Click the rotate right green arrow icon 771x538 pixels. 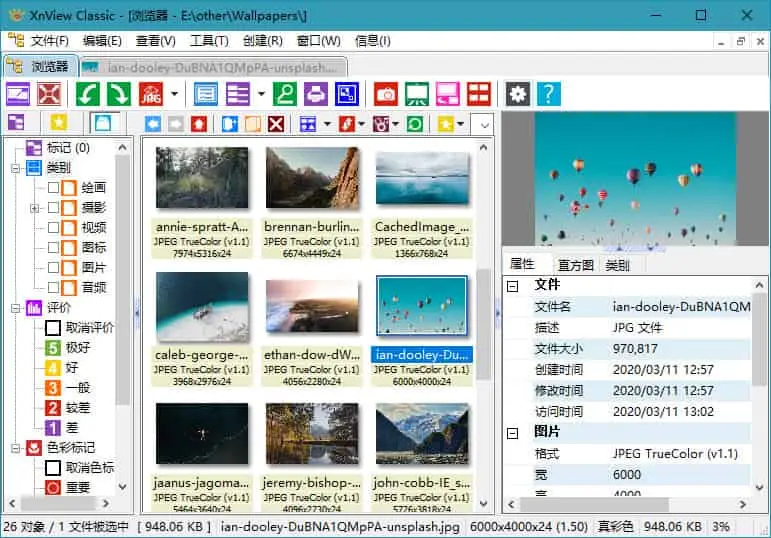[118, 94]
